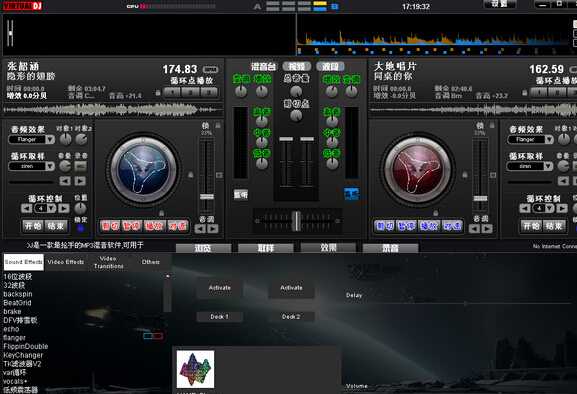
Task: Toggle second Activate button above Deck 2
Action: tap(291, 288)
